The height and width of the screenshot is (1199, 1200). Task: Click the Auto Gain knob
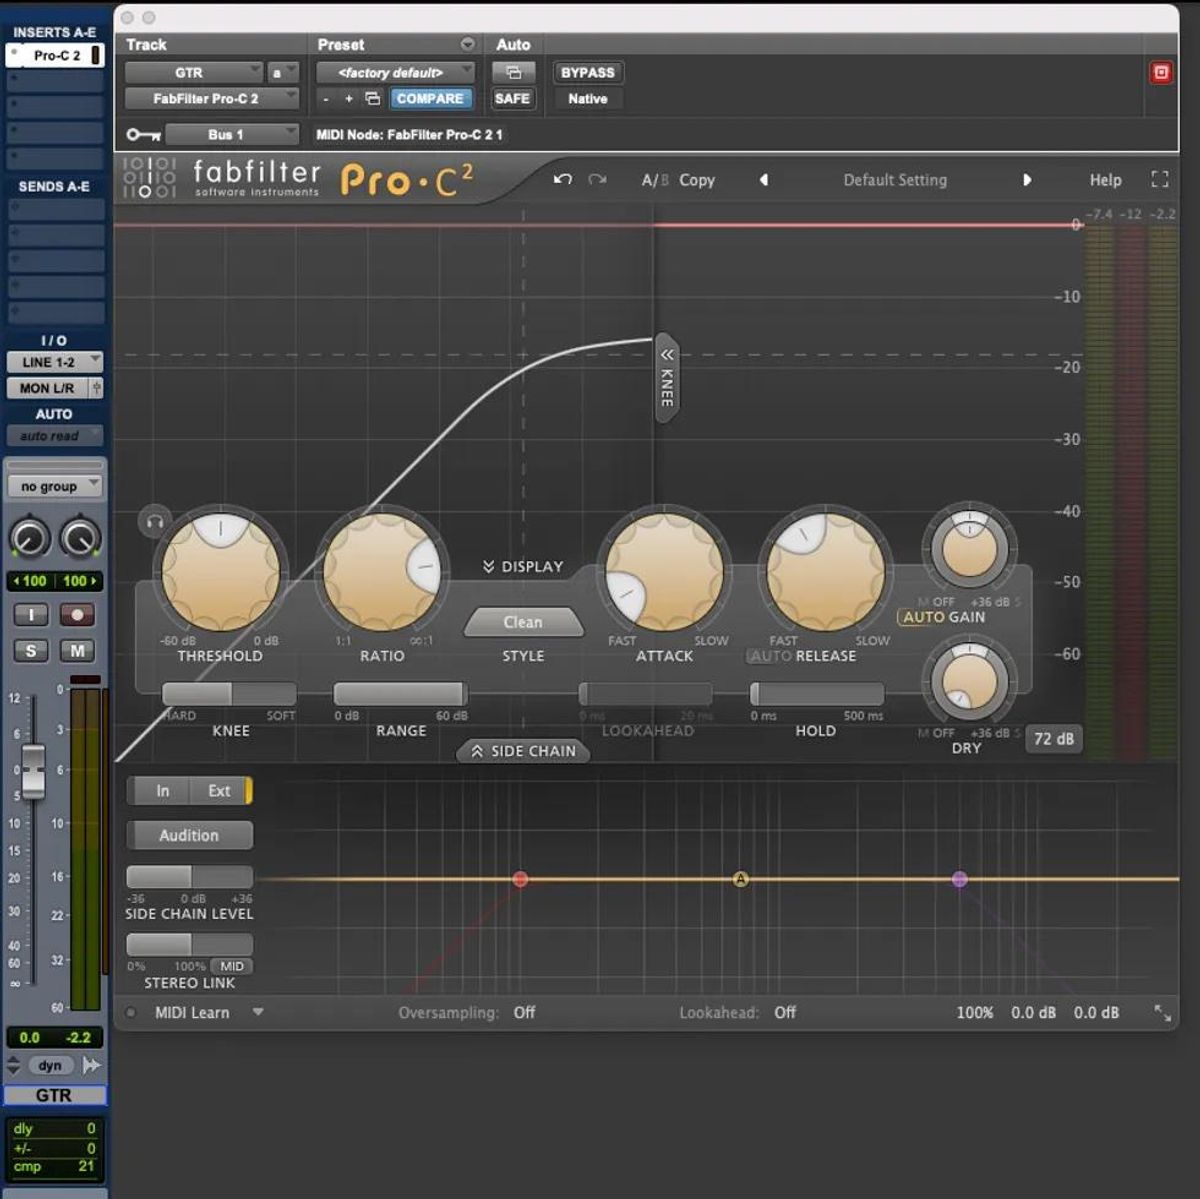[x=968, y=550]
